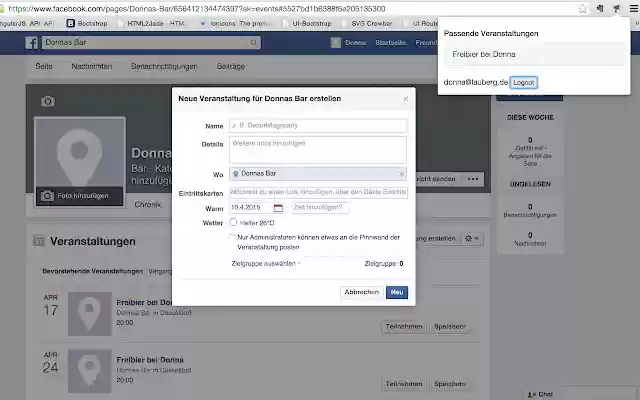Select the Heiter 26°C weather radio button
The image size is (640, 400).
click(233, 222)
